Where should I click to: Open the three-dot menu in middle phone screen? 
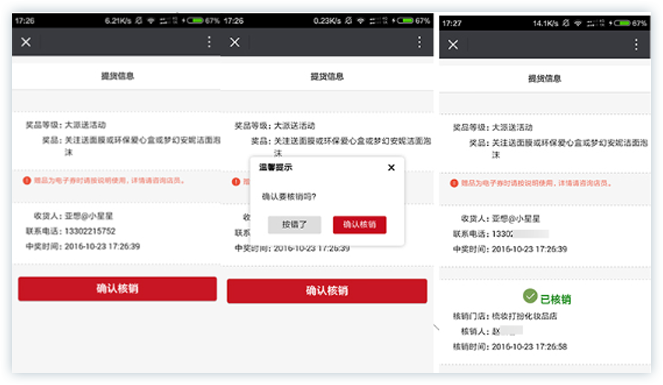(419, 41)
